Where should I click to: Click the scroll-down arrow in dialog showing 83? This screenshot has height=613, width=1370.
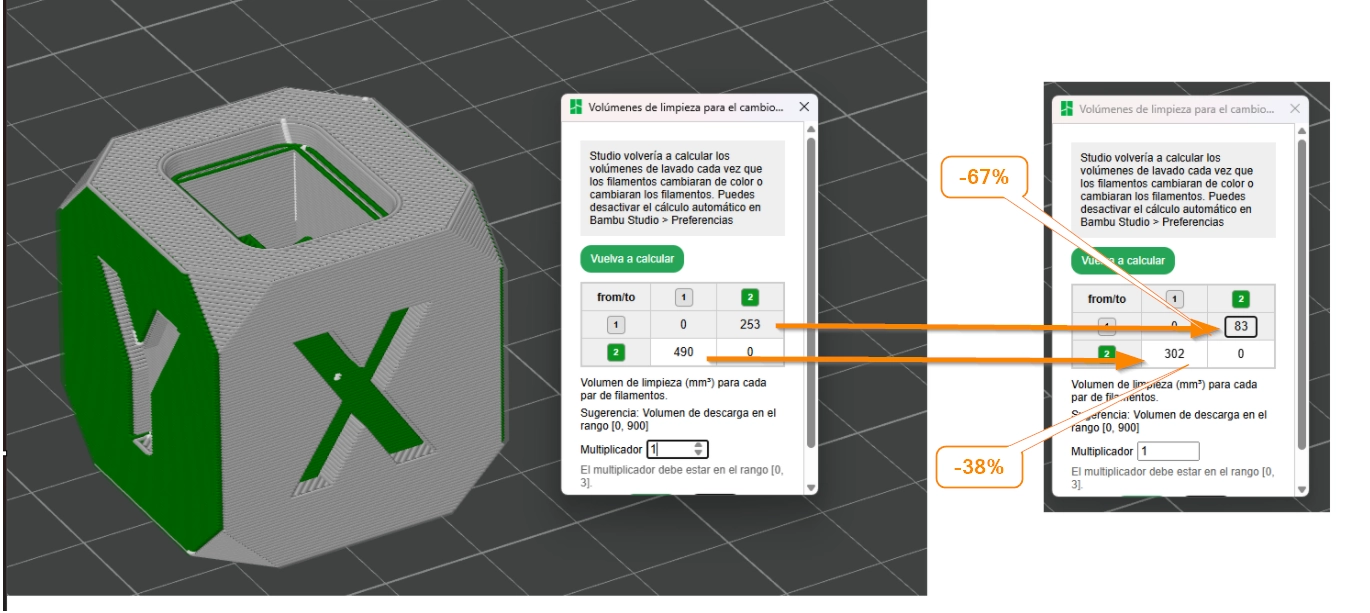1302,490
